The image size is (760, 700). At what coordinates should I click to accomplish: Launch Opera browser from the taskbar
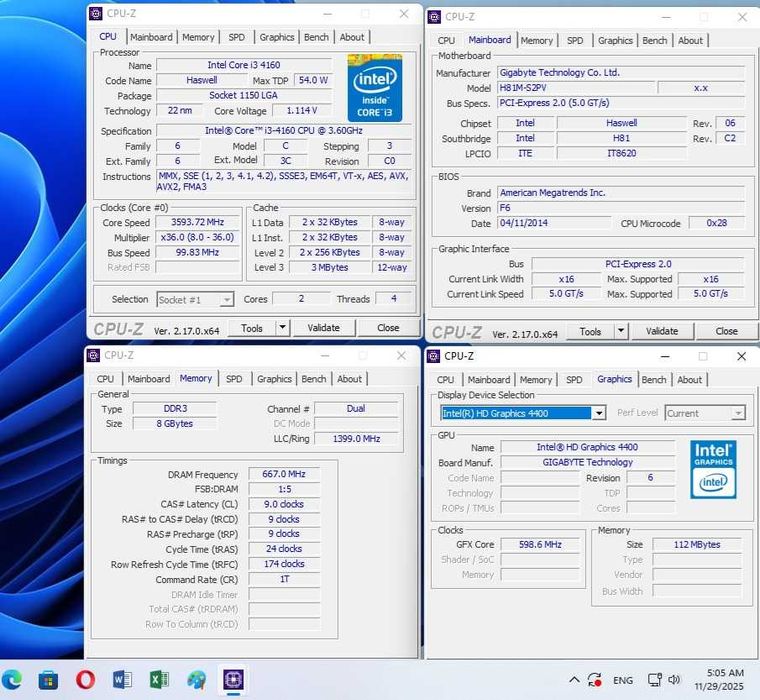coord(85,680)
